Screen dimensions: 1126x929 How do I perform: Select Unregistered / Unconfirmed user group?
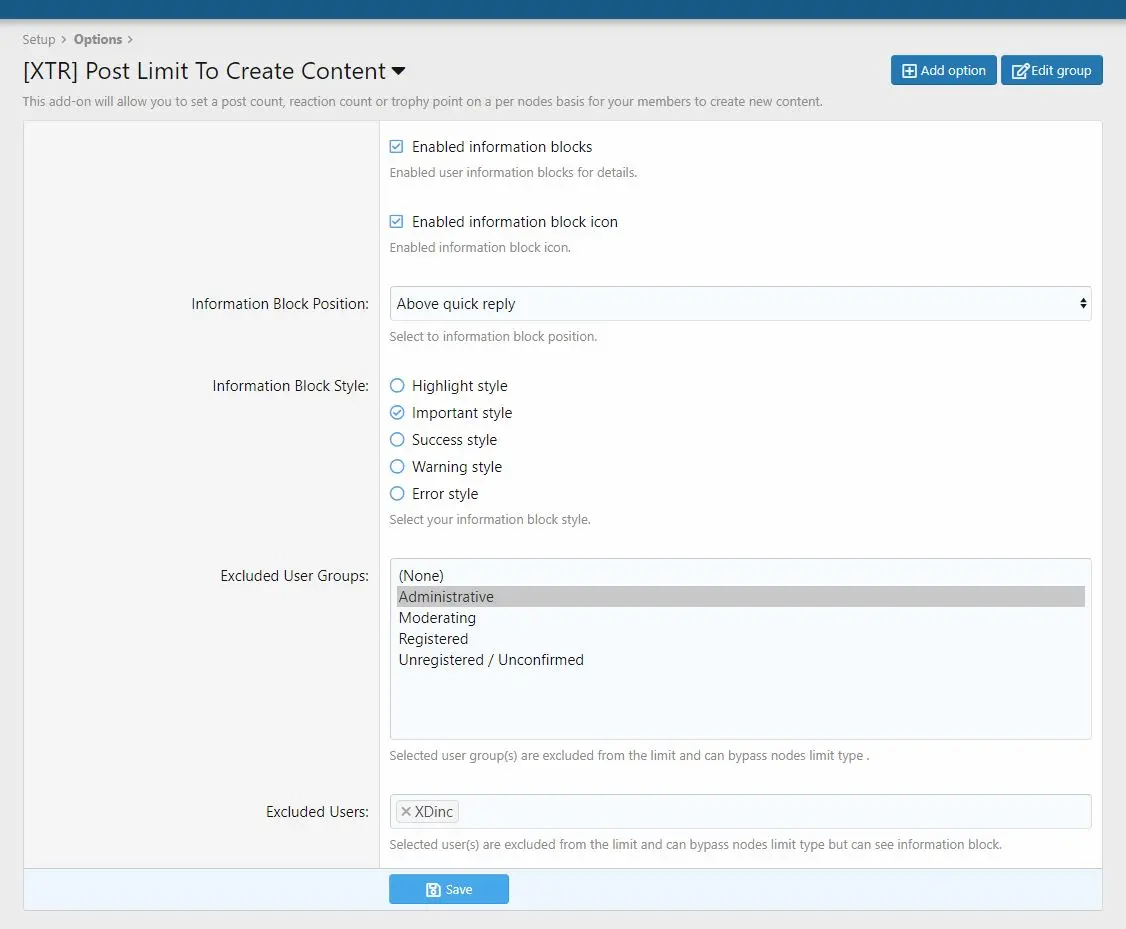[x=740, y=659]
